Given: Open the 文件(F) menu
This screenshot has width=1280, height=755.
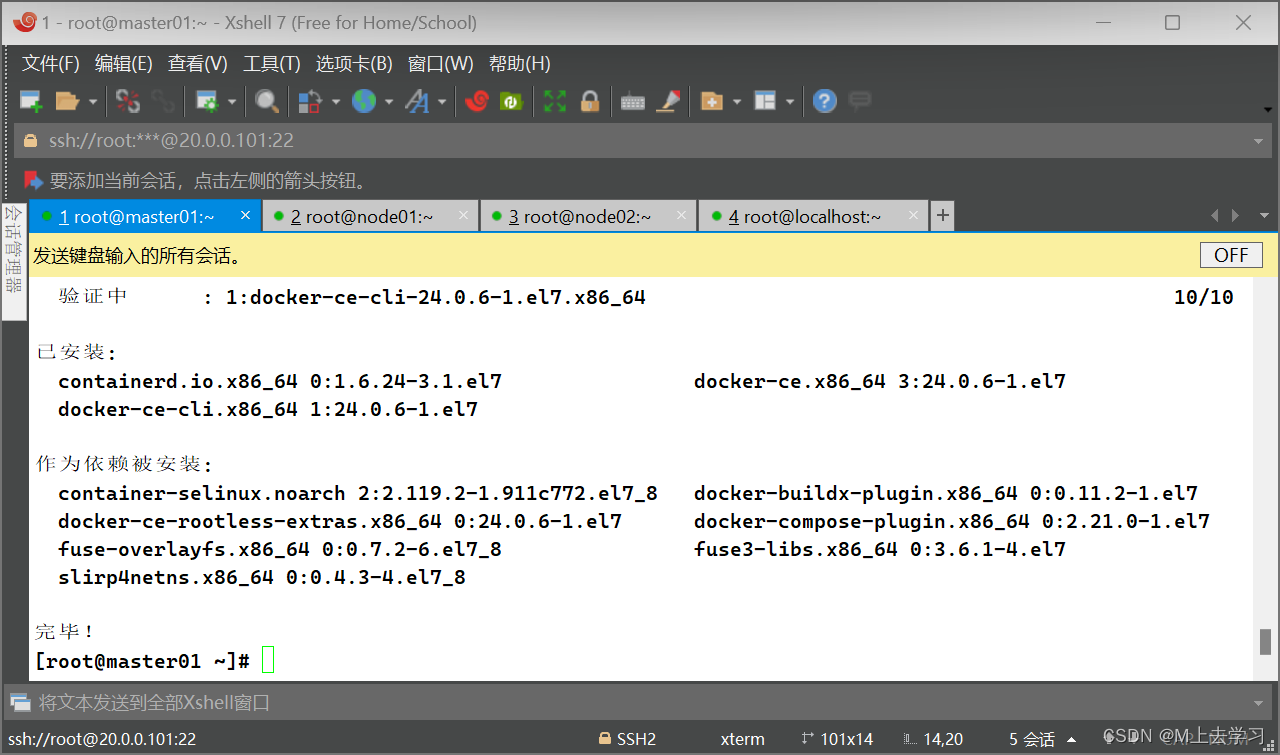Looking at the screenshot, I should pos(51,64).
